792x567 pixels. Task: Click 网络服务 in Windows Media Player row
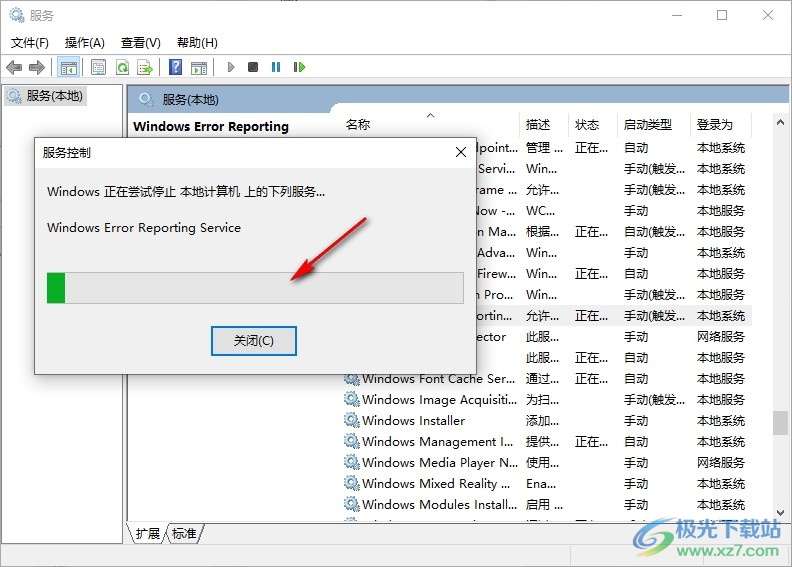pos(720,462)
